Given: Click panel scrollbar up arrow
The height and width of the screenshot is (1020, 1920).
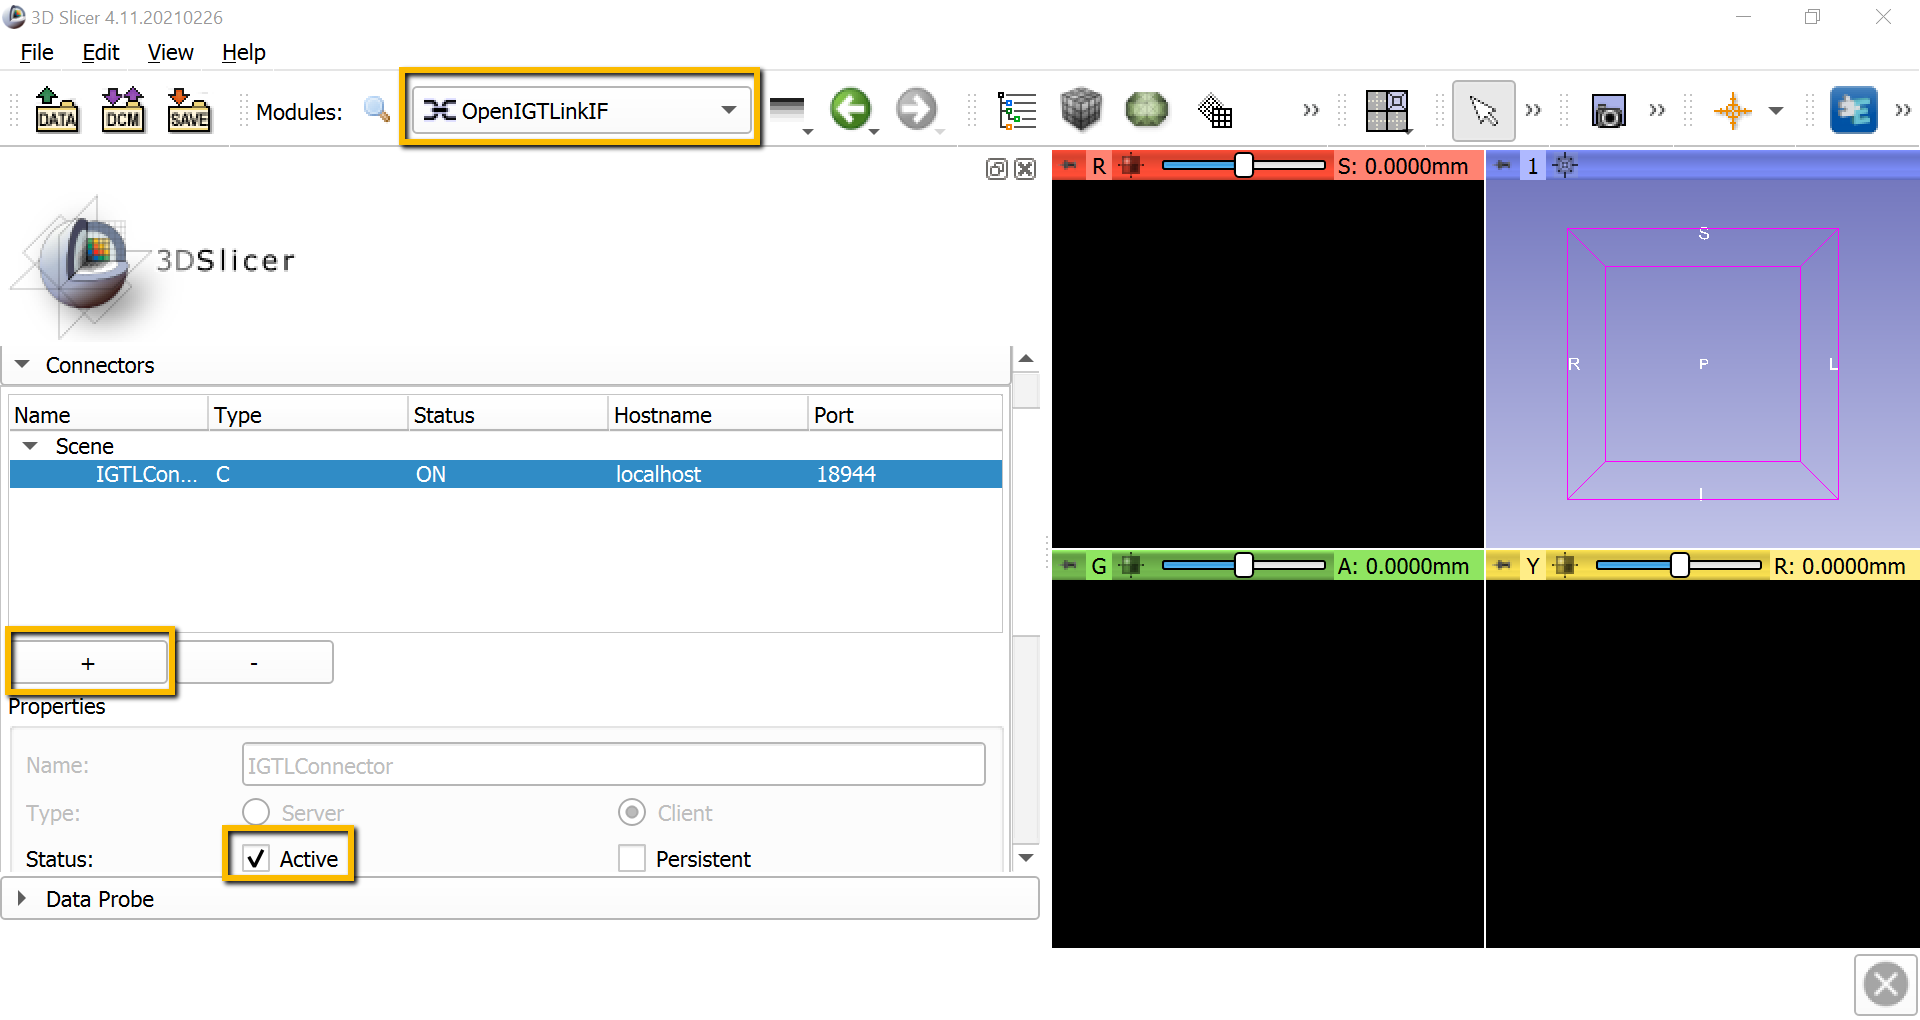Looking at the screenshot, I should click(x=1026, y=359).
